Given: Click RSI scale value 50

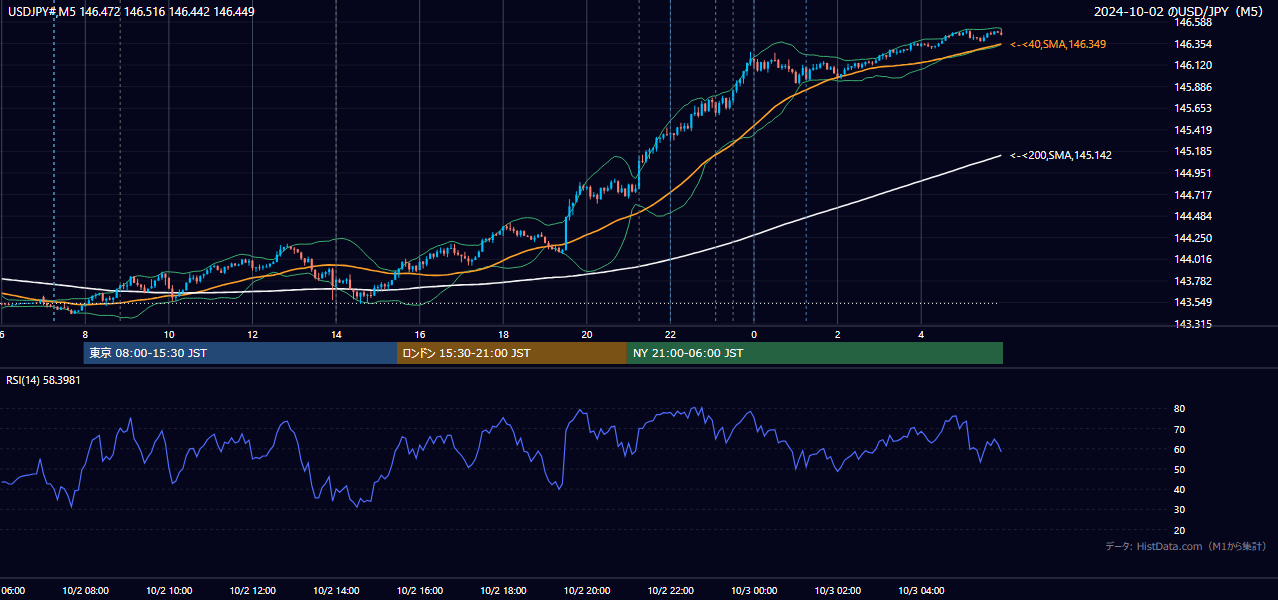Looking at the screenshot, I should pos(1179,469).
